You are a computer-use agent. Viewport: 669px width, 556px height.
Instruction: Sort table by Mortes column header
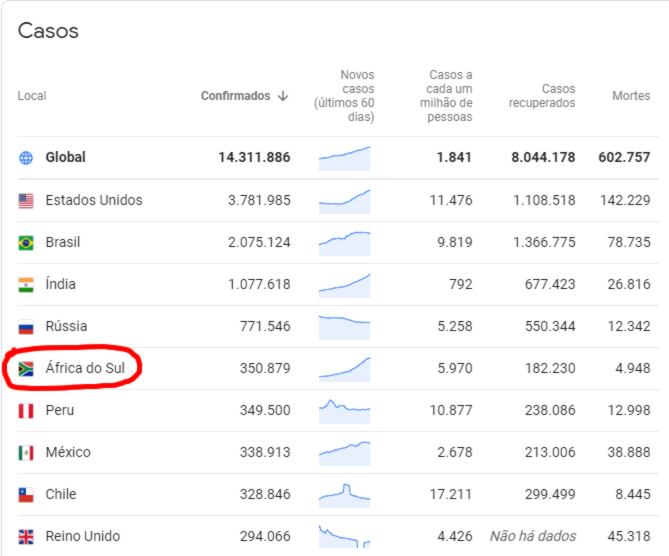pos(630,96)
